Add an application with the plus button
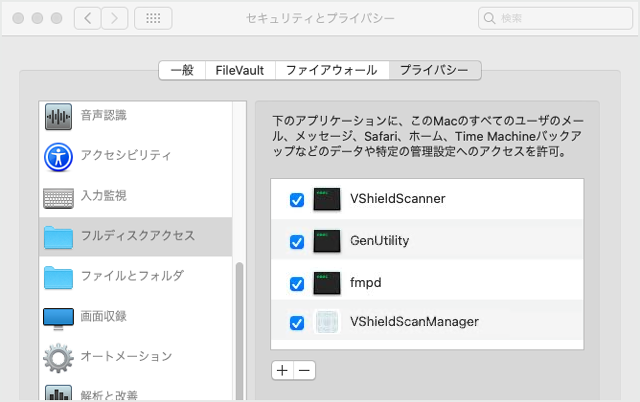 pyautogui.click(x=282, y=371)
